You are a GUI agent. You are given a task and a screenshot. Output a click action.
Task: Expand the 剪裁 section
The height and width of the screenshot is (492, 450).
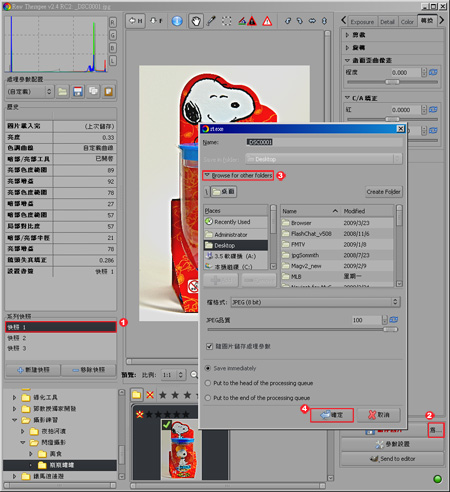pos(347,35)
